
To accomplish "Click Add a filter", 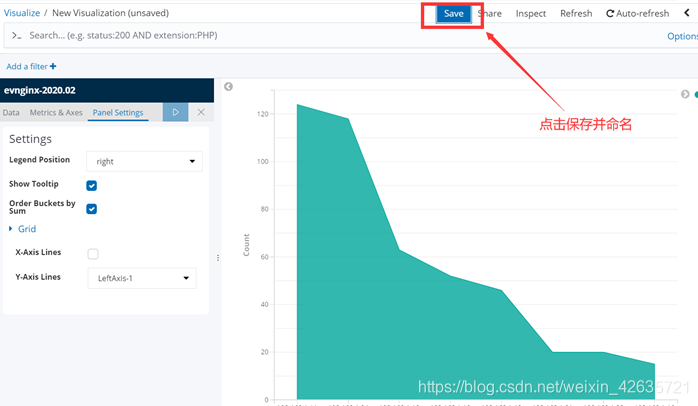I will (27, 66).
